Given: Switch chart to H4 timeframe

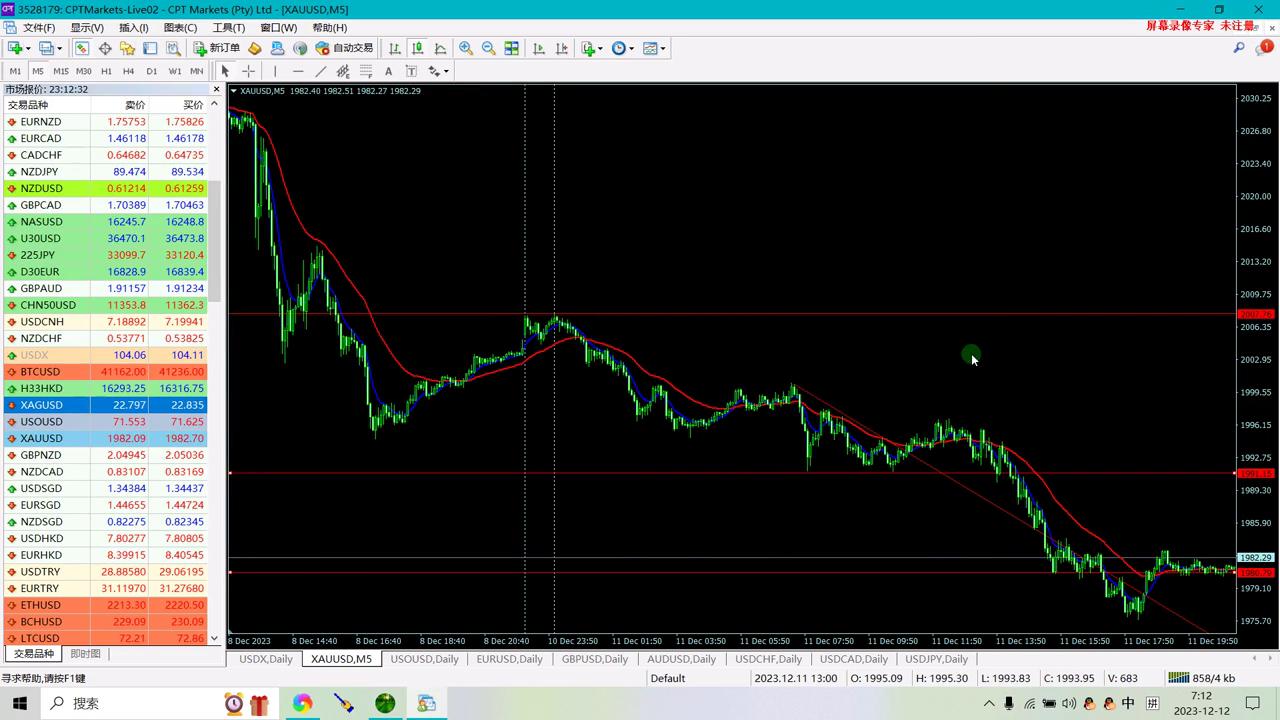Looking at the screenshot, I should 128,71.
